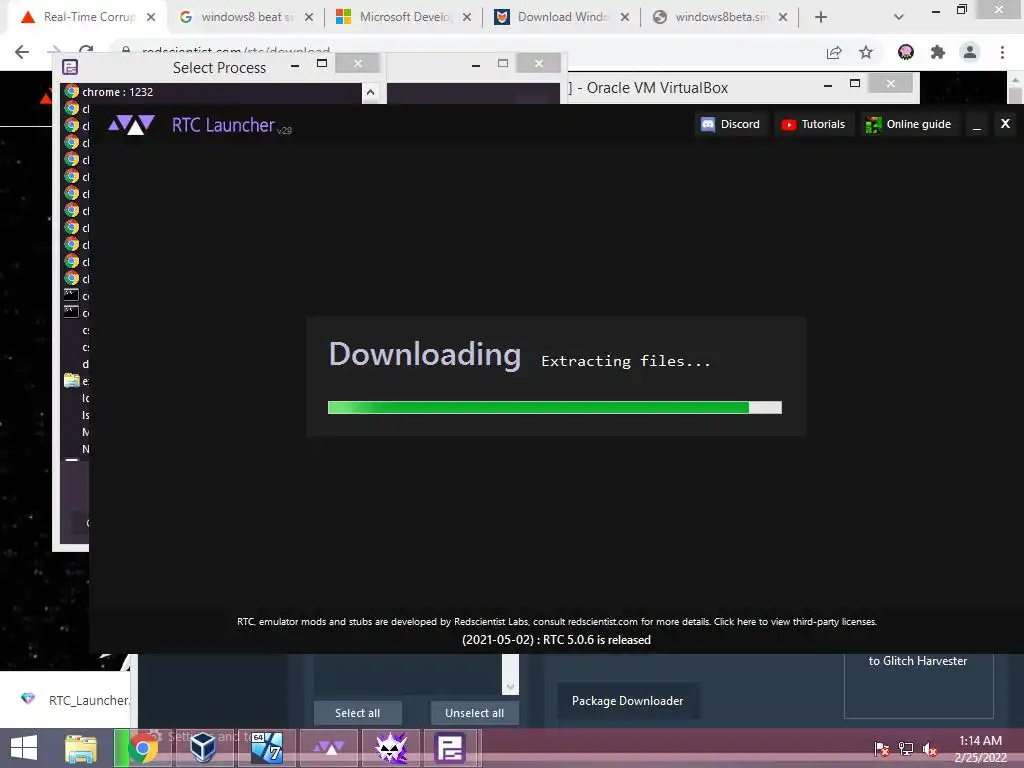Screen dimensions: 1024x768
Task: Open the Chrome profile avatar
Action: coord(970,52)
